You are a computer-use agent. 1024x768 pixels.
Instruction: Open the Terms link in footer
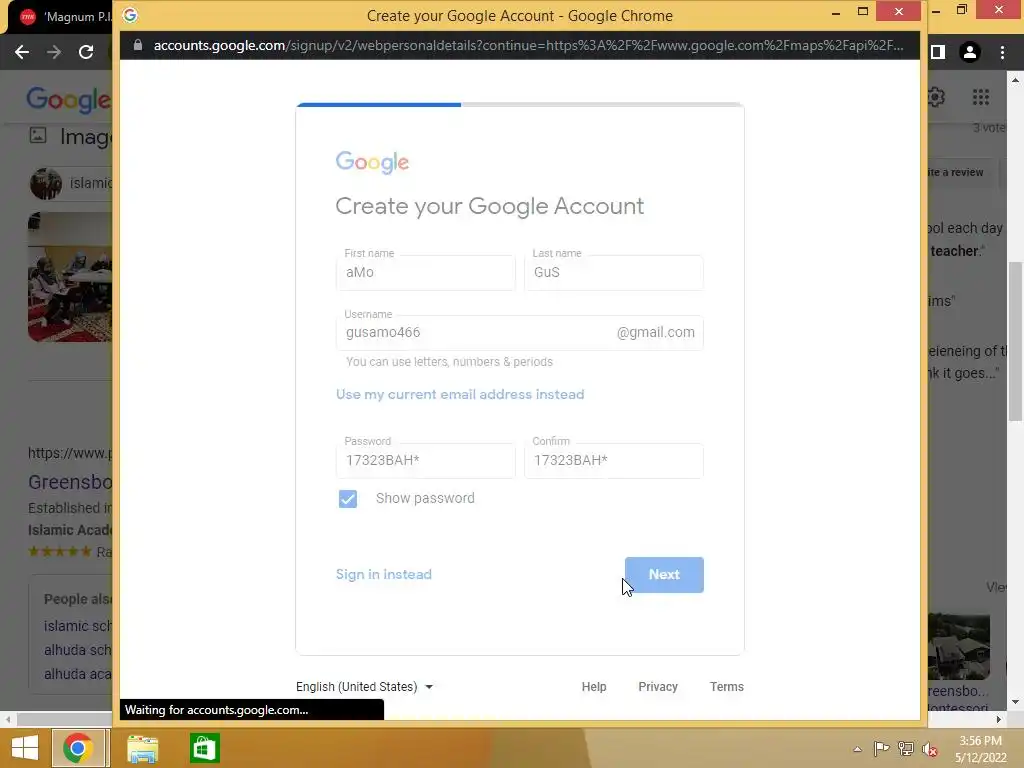click(726, 686)
